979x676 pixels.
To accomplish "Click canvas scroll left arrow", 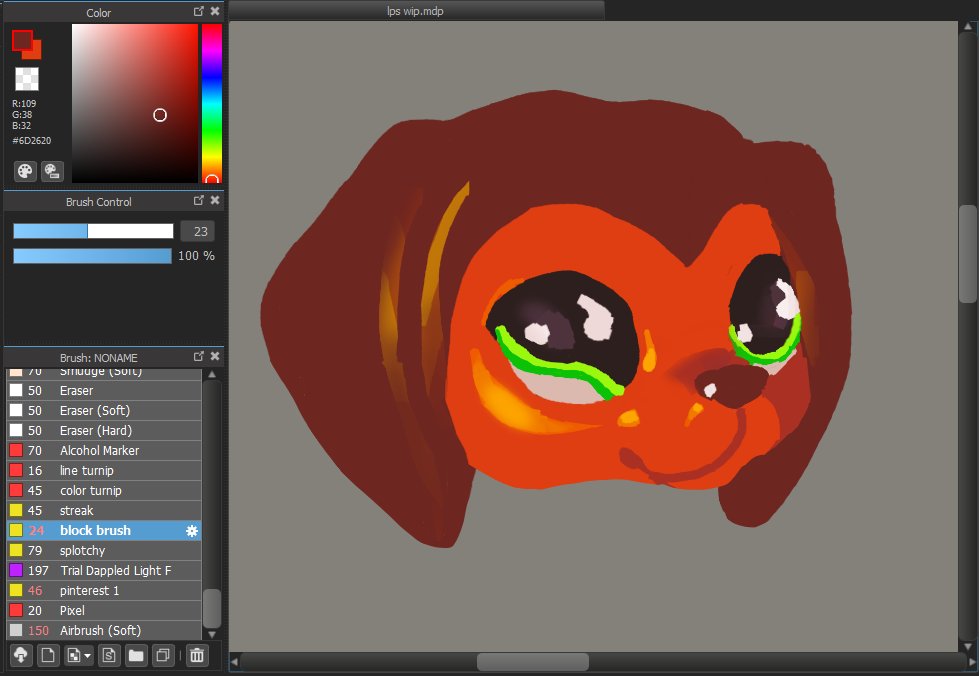I will pos(234,662).
